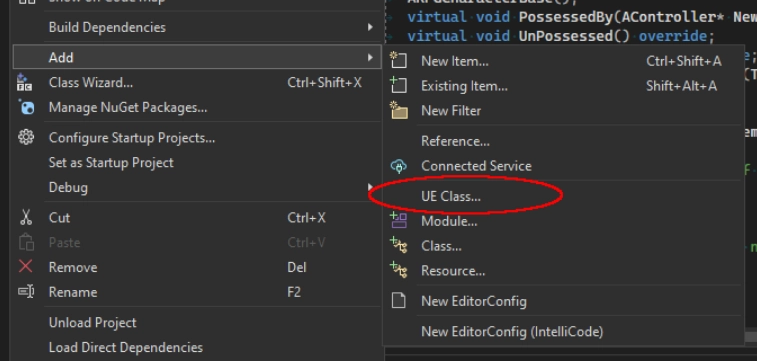Click the New EditorConfig document icon

click(x=398, y=301)
